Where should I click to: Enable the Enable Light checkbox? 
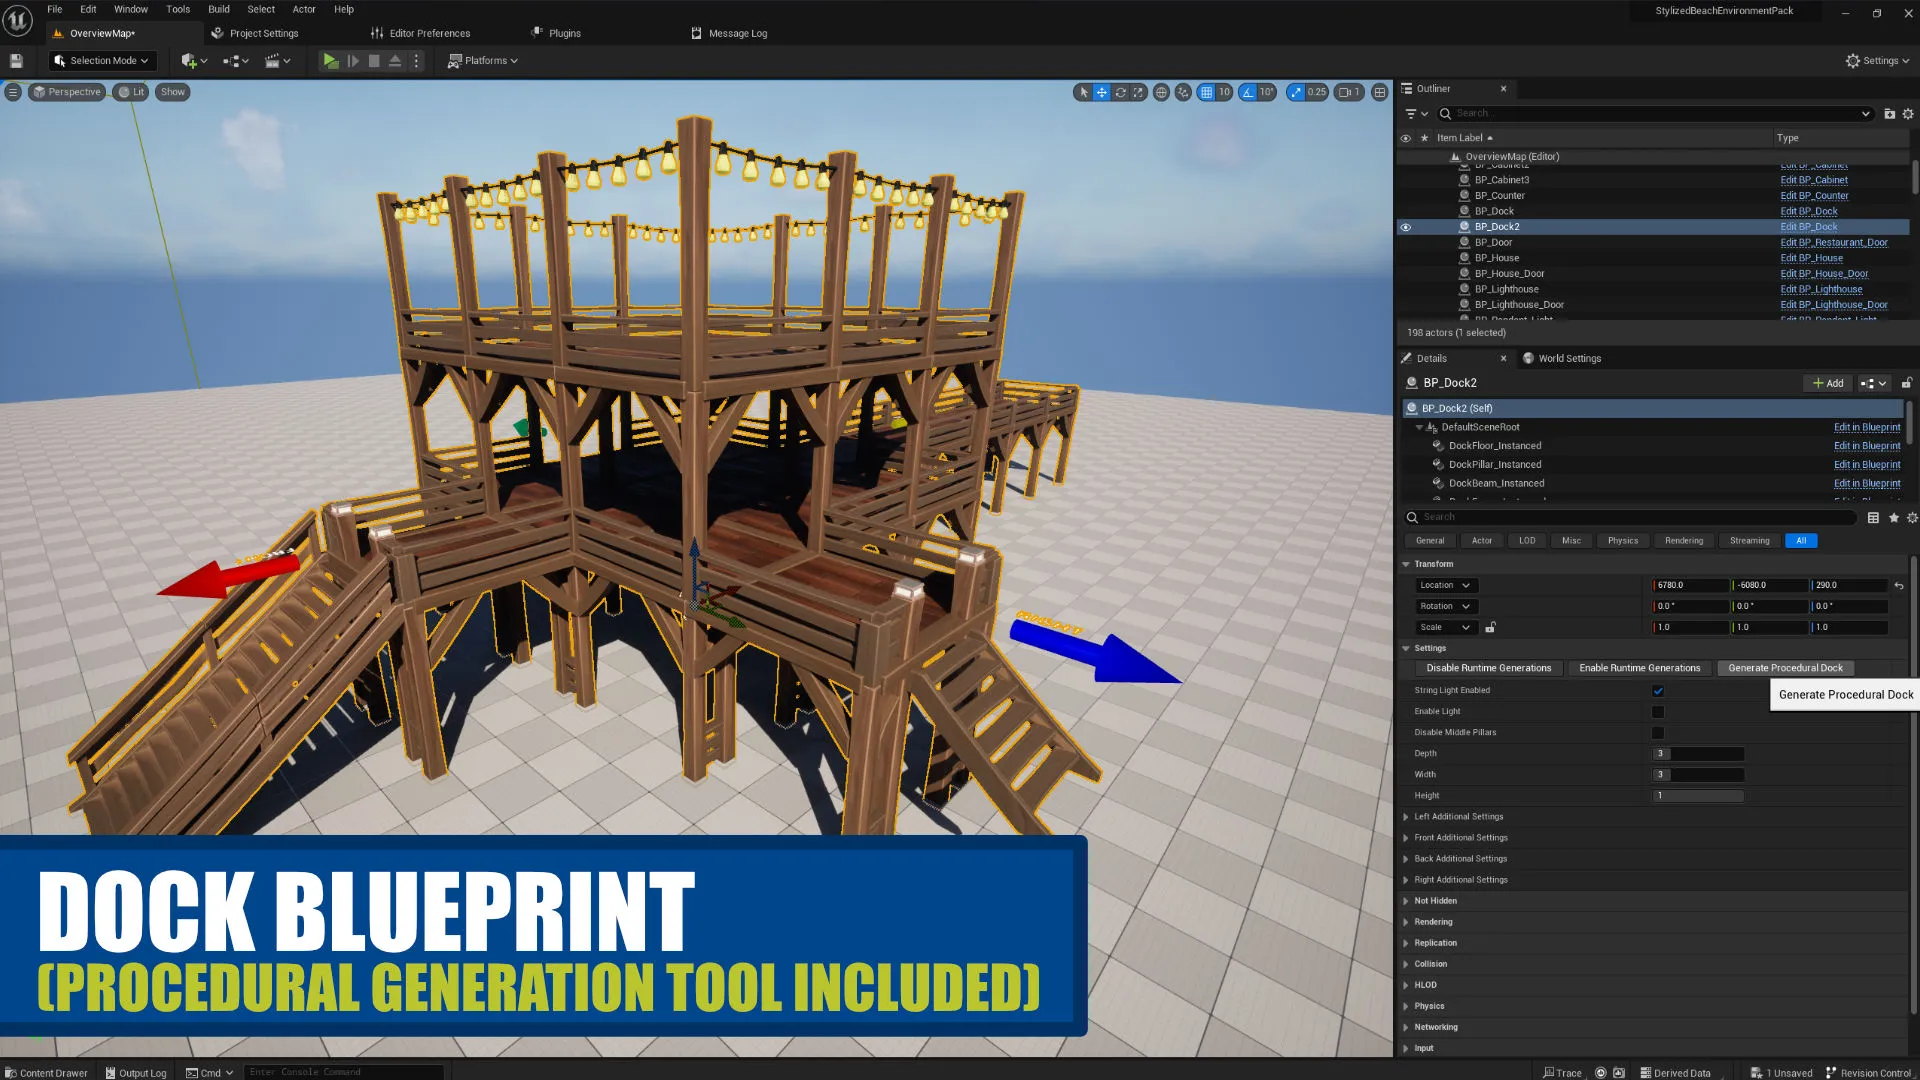click(1658, 712)
